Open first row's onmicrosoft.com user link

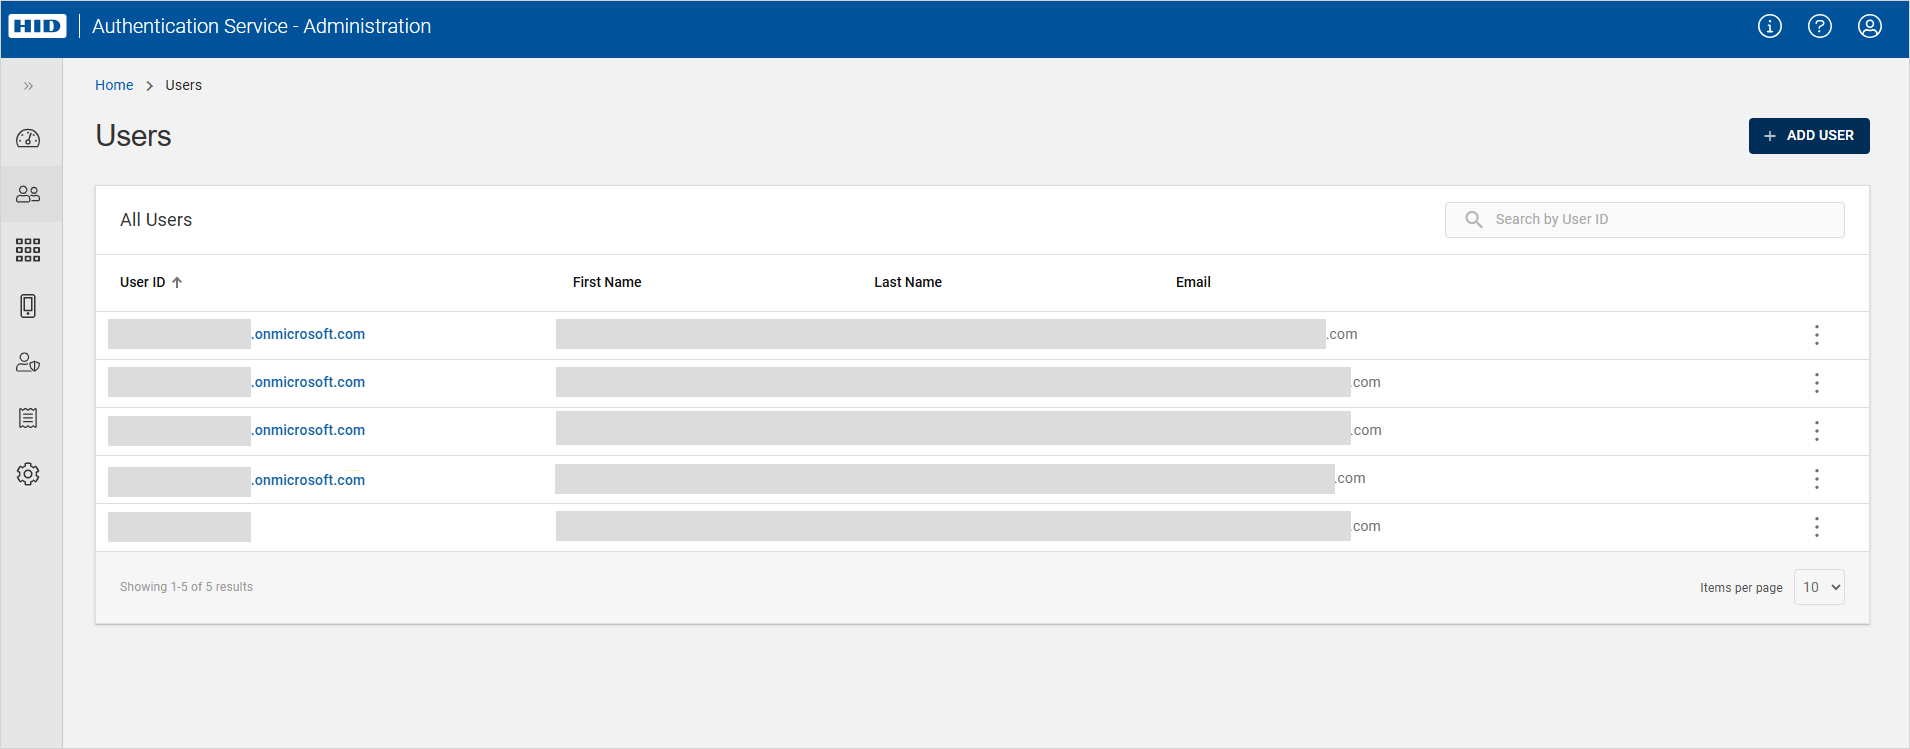308,334
